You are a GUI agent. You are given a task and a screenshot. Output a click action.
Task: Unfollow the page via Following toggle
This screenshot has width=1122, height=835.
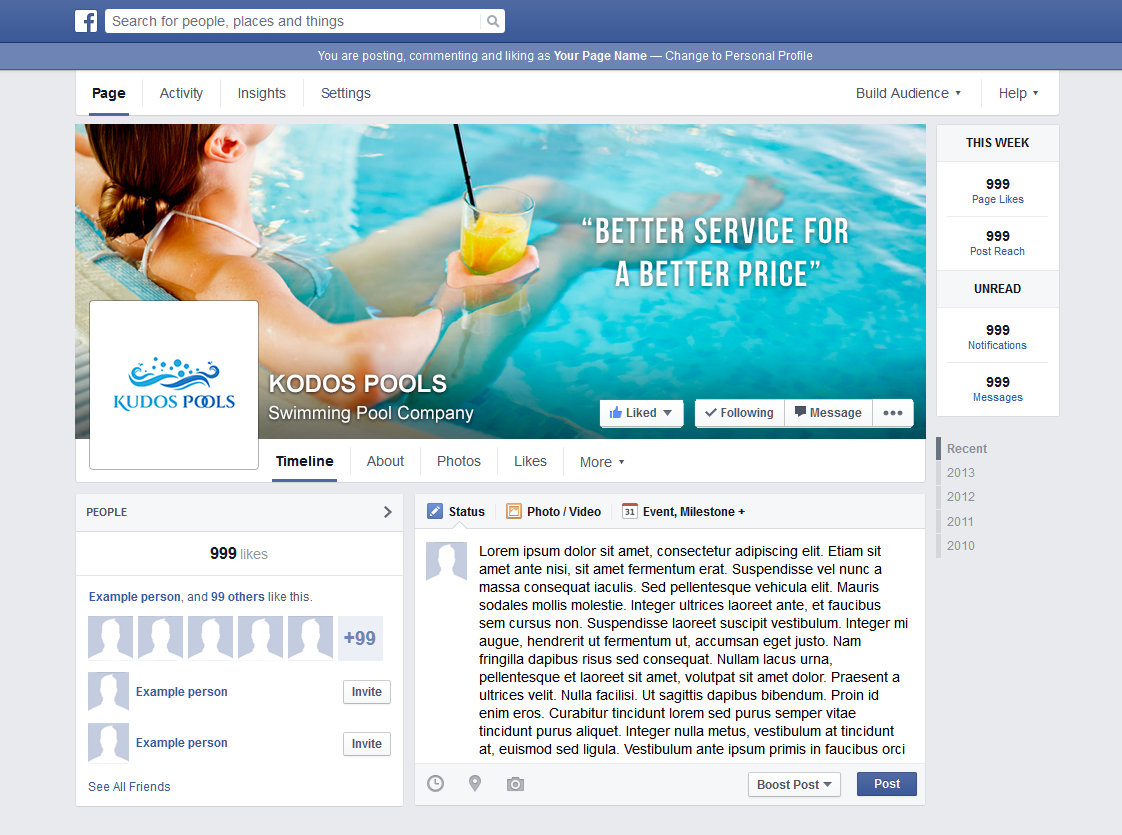tap(739, 412)
